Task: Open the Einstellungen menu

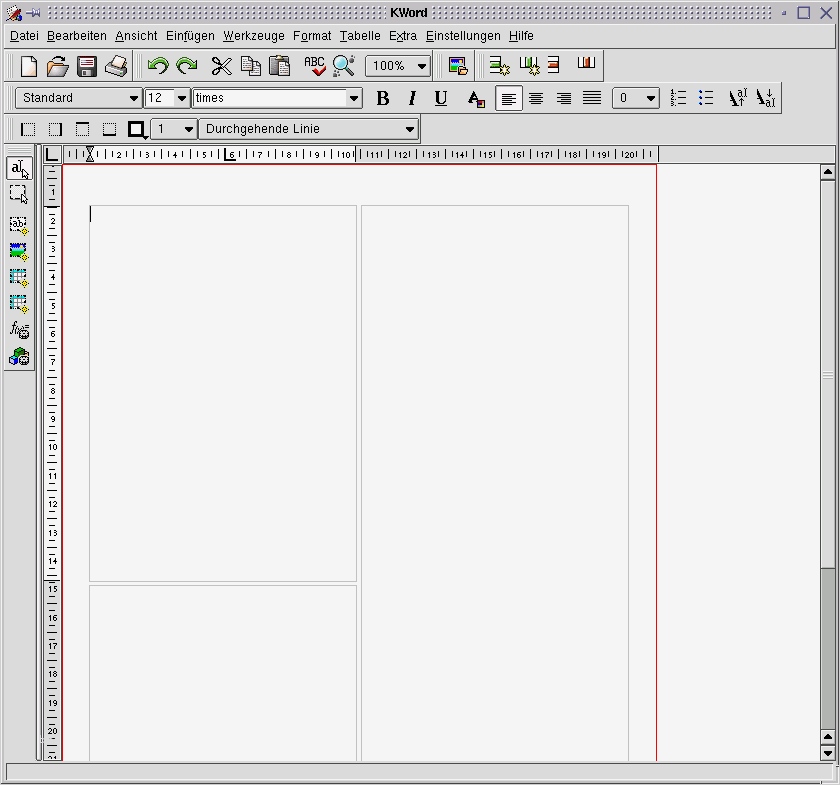Action: click(463, 36)
